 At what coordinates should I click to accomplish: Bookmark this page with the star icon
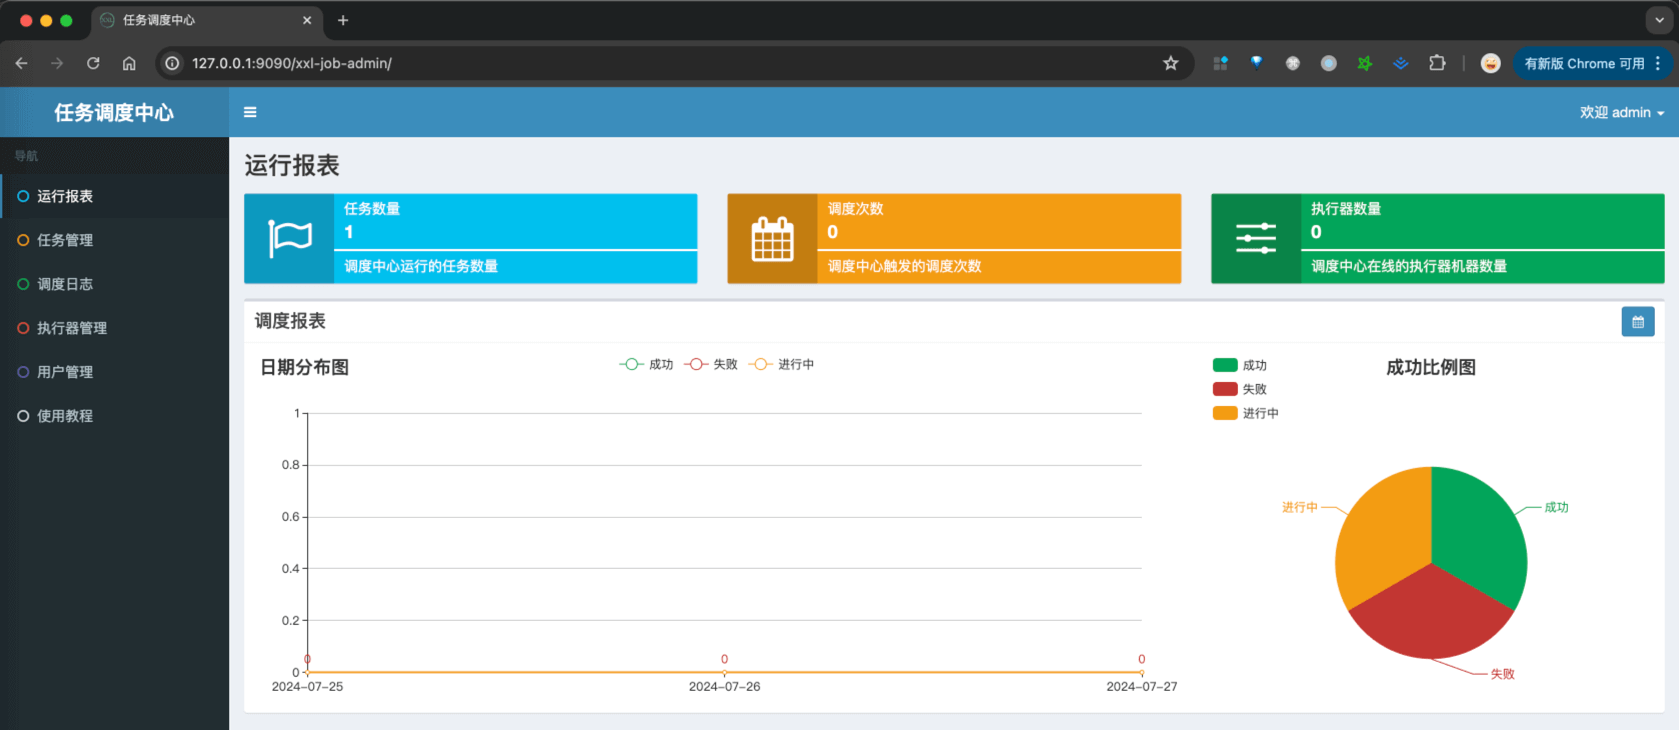(1170, 63)
